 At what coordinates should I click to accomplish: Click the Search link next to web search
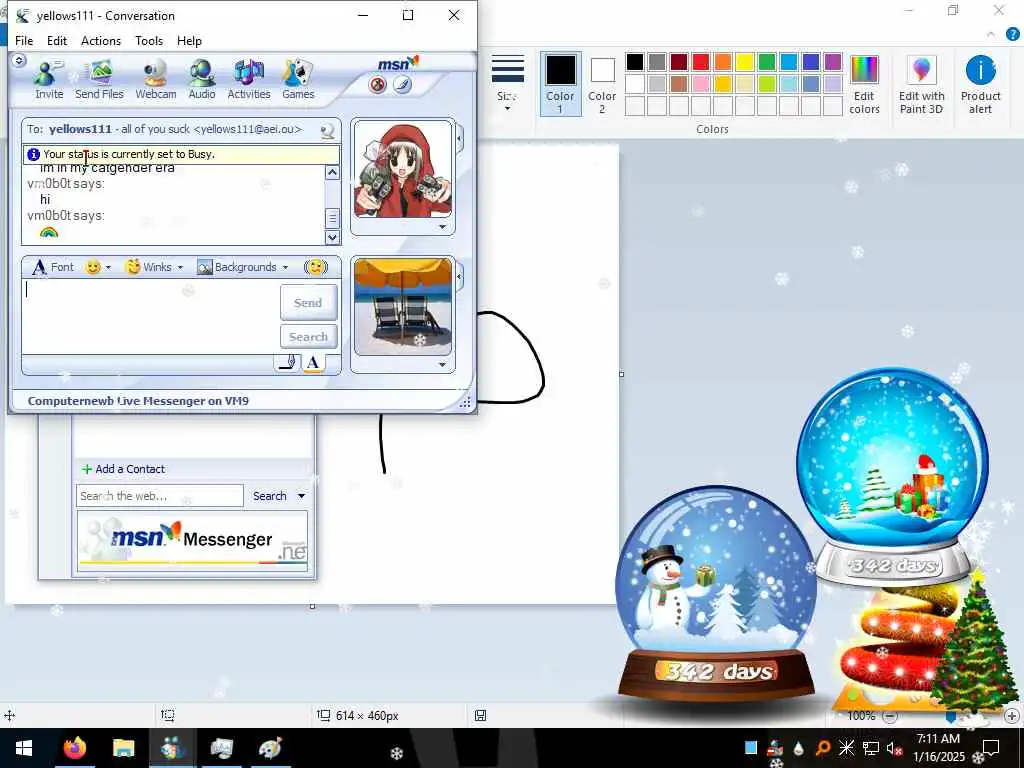point(270,496)
